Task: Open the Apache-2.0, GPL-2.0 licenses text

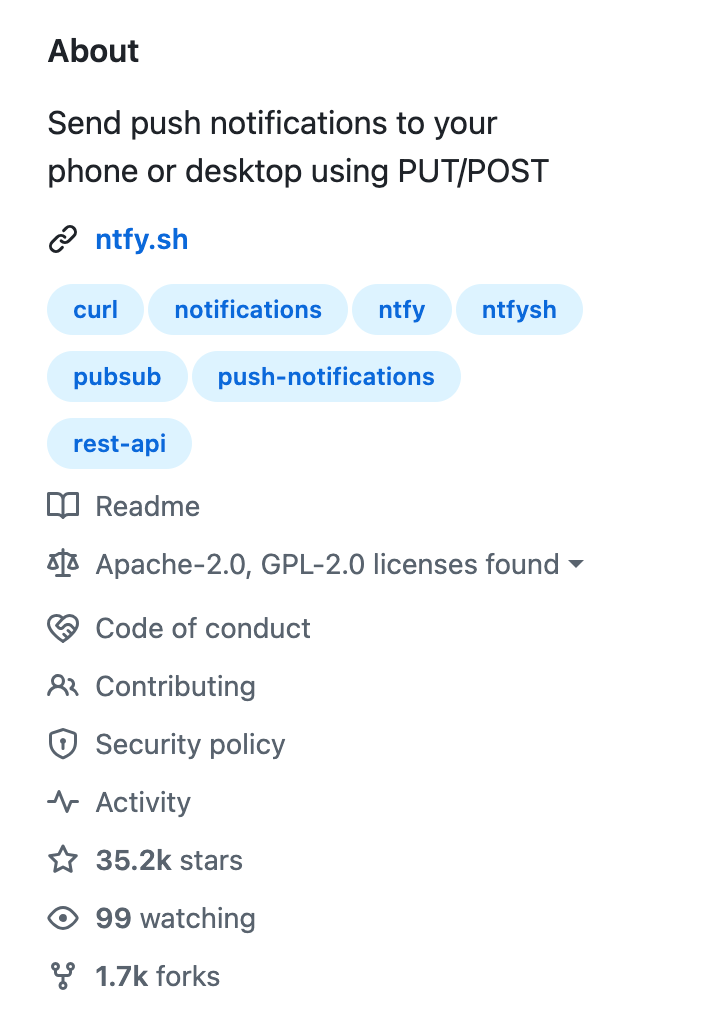Action: pyautogui.click(x=327, y=564)
